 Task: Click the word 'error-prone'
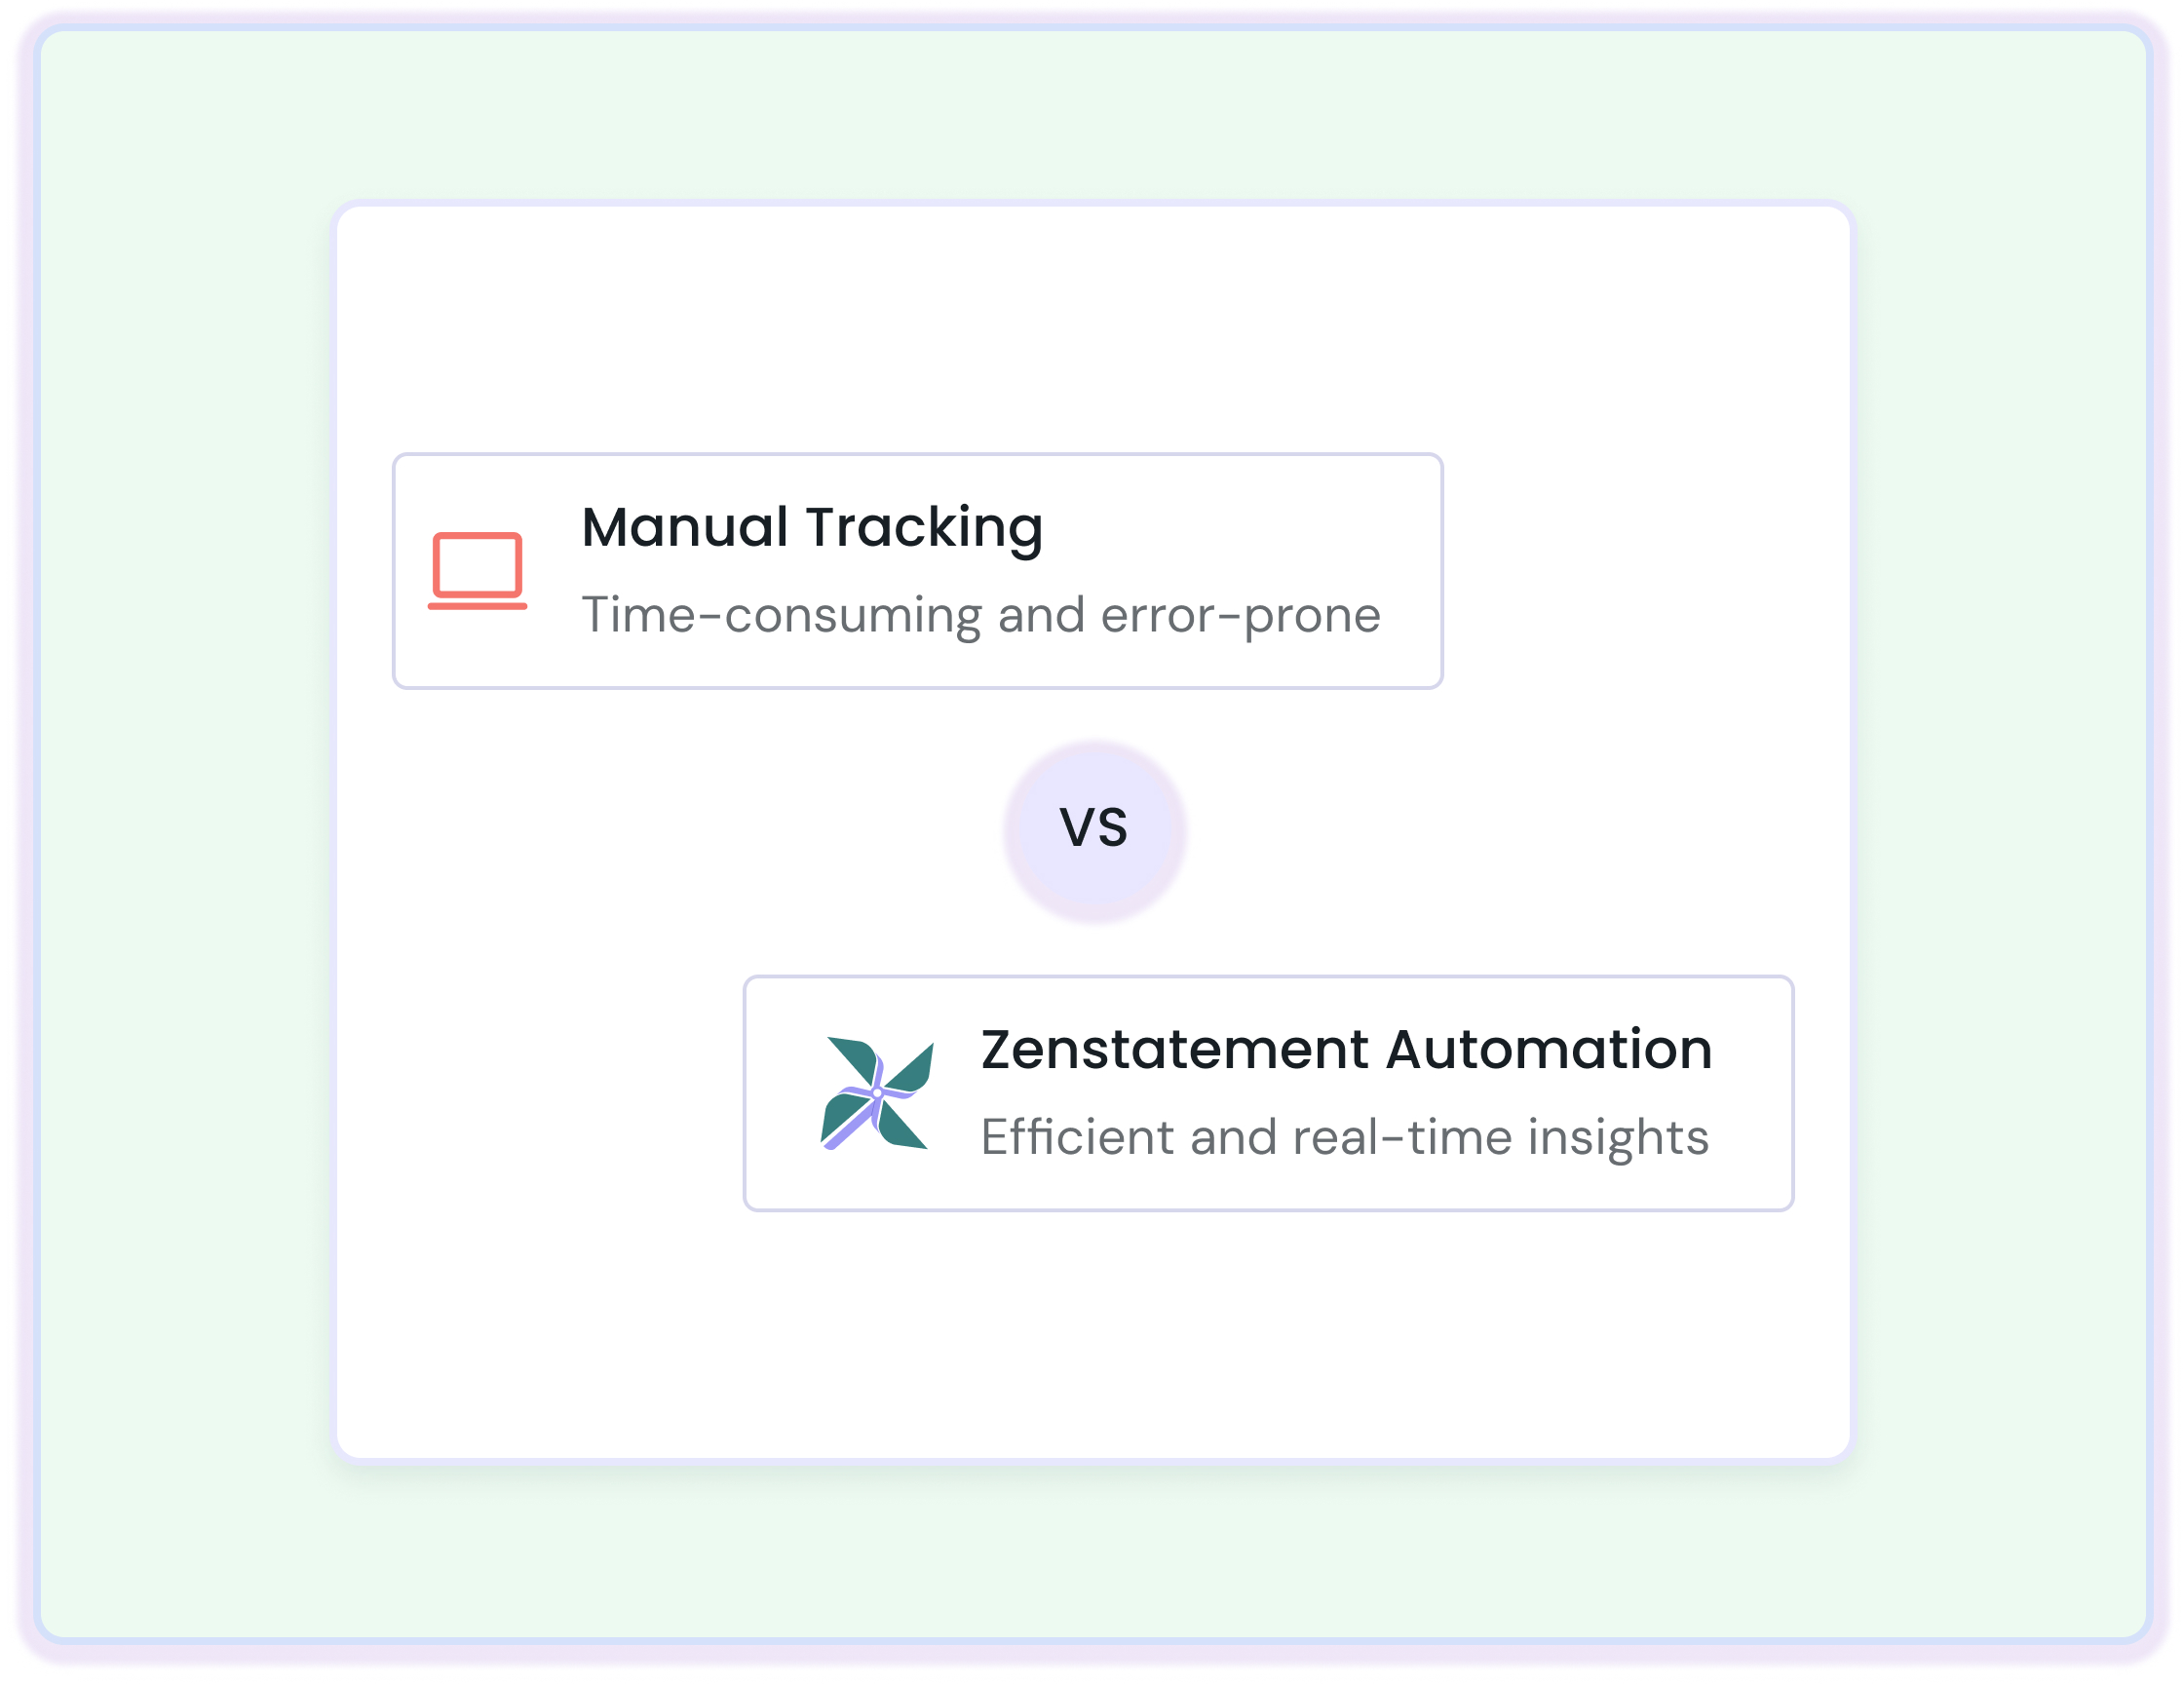click(x=1241, y=615)
